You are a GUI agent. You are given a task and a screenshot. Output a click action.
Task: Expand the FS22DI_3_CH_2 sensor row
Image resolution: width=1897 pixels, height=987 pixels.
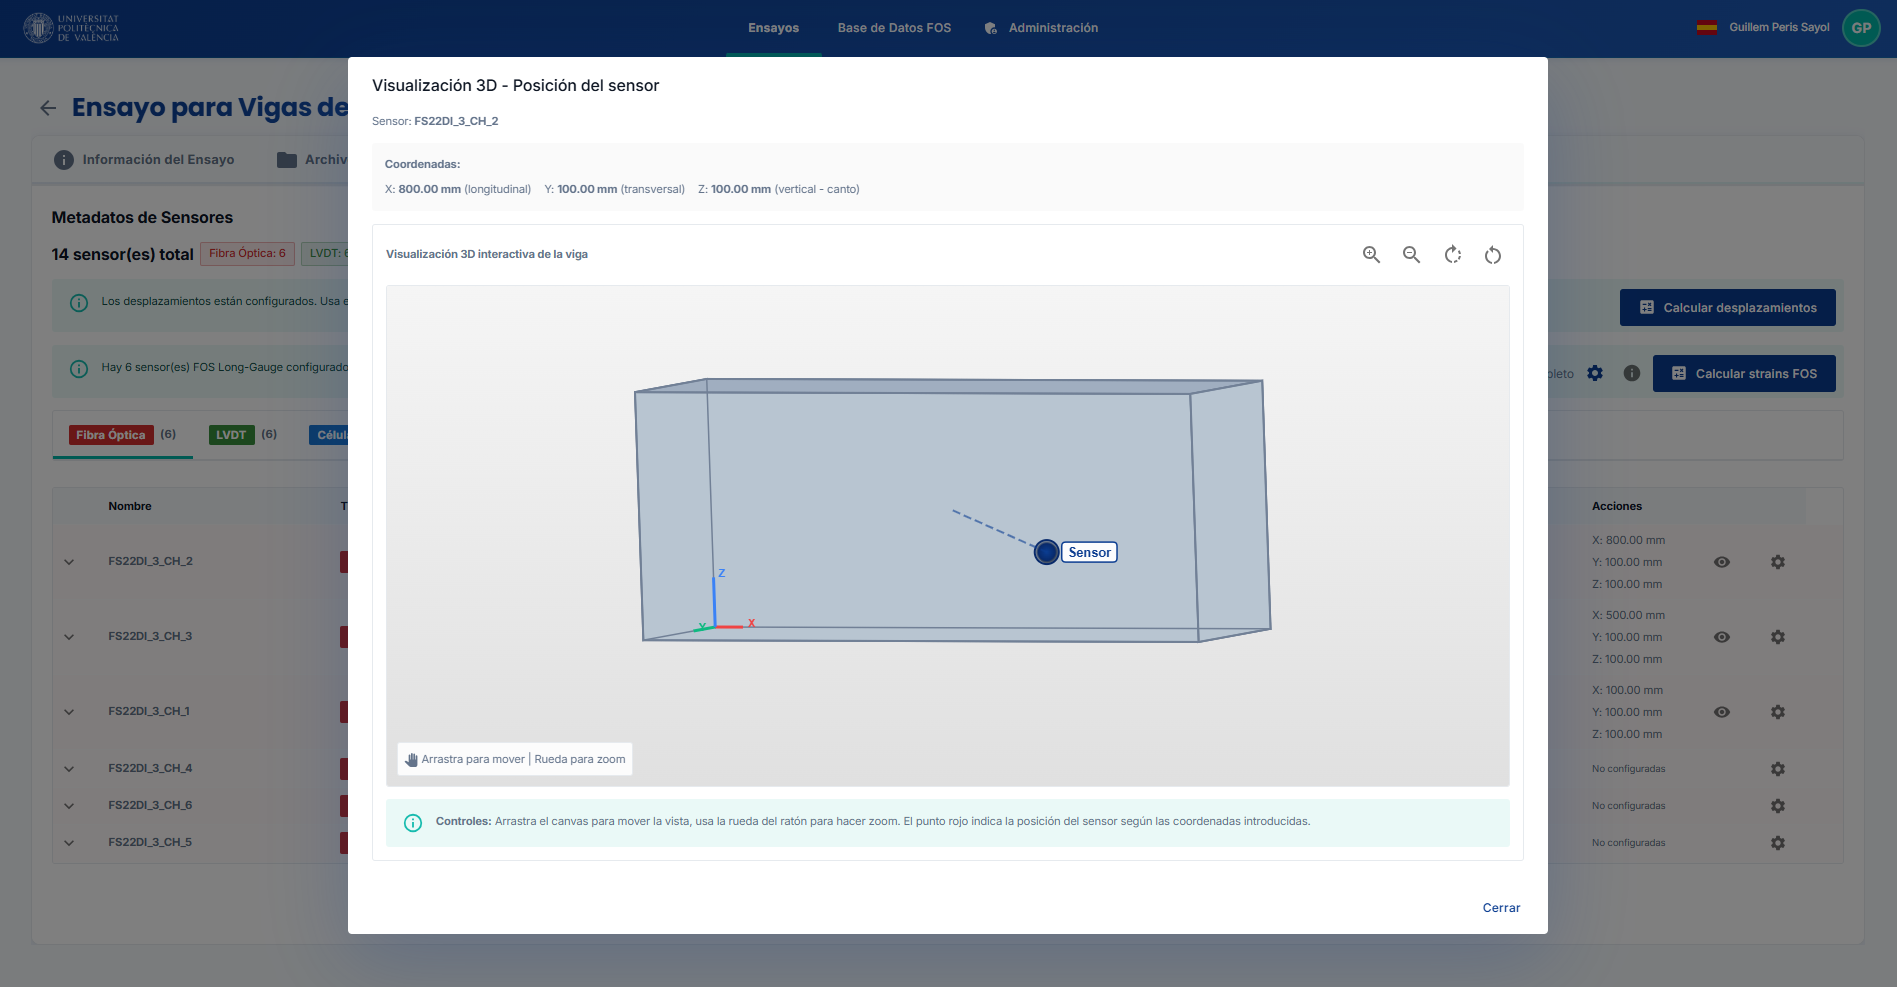click(68, 561)
